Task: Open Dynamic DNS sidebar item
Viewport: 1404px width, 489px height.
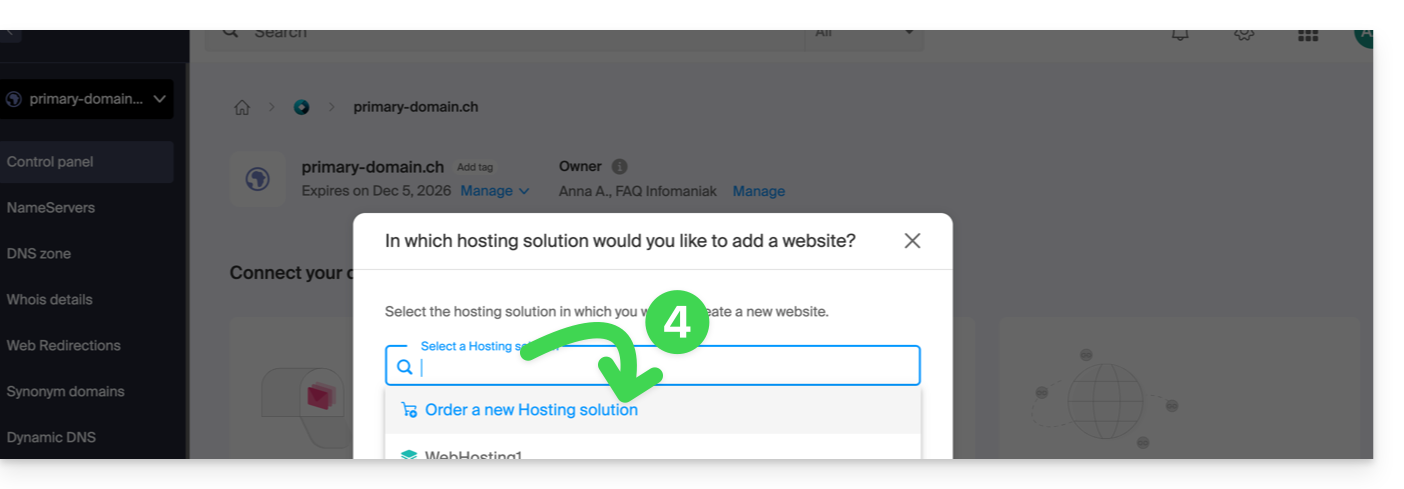Action: click(x=51, y=437)
